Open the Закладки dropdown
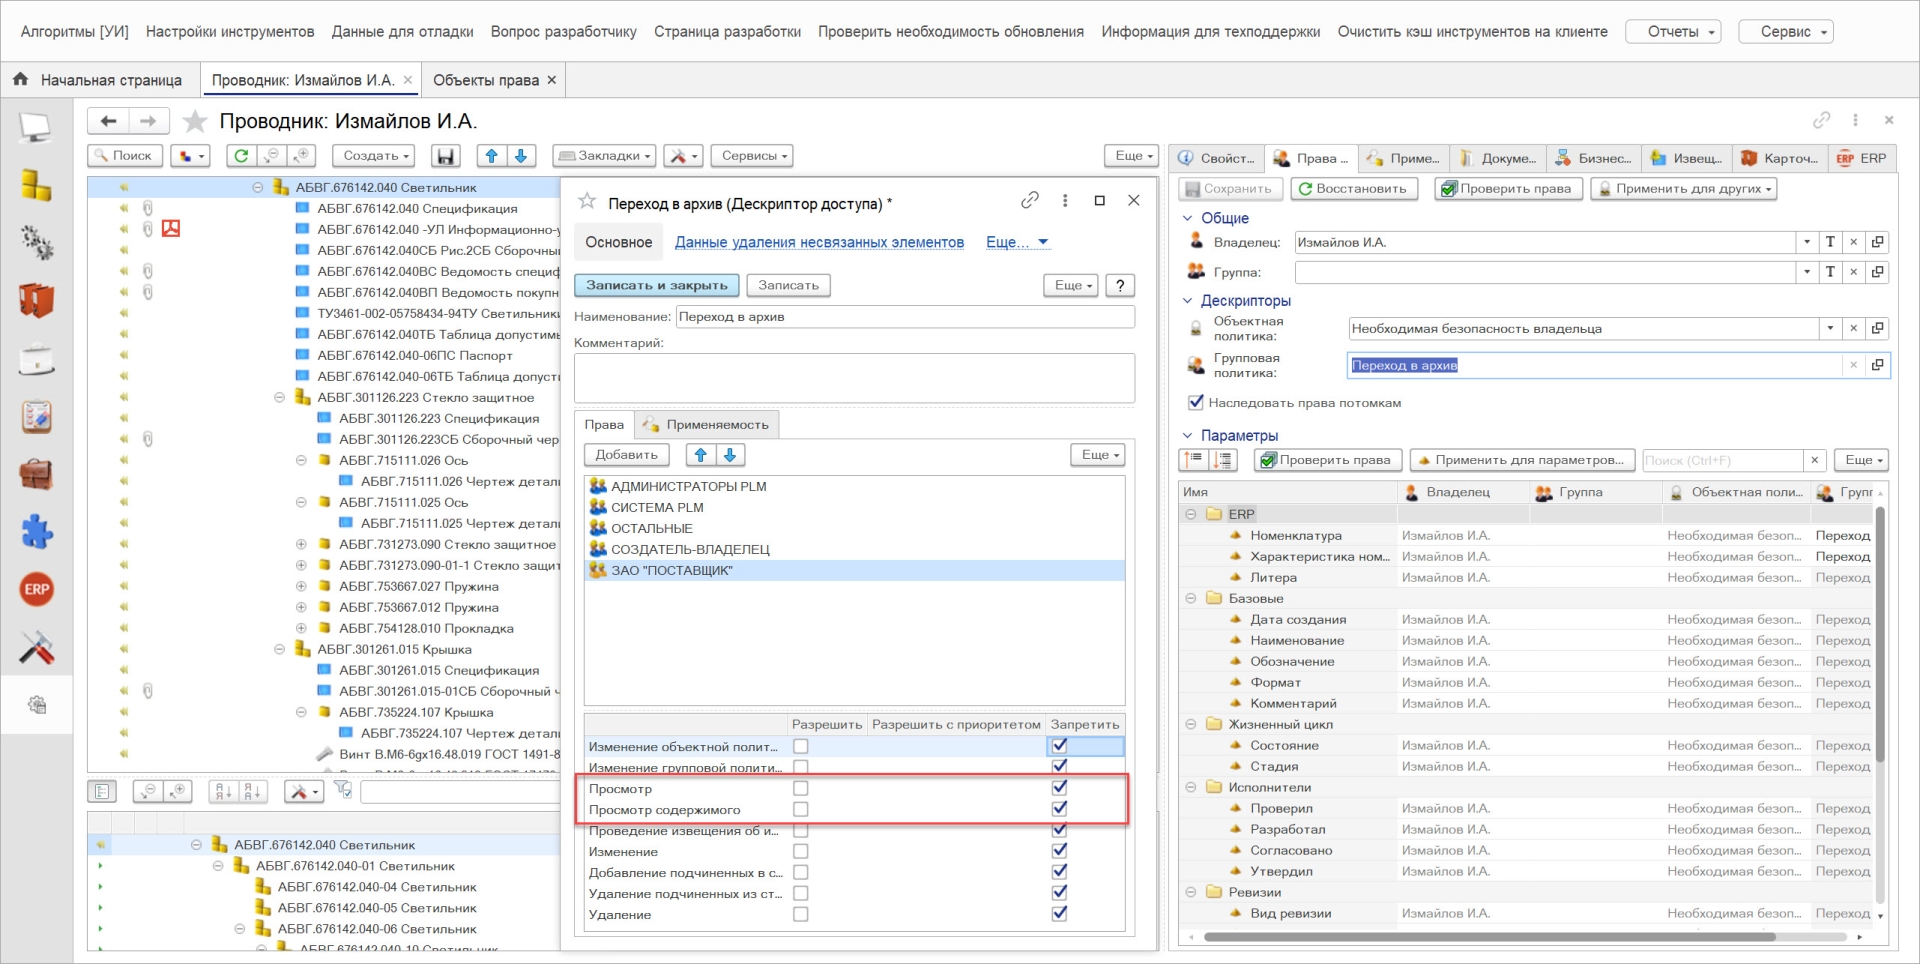This screenshot has width=1920, height=964. point(605,156)
